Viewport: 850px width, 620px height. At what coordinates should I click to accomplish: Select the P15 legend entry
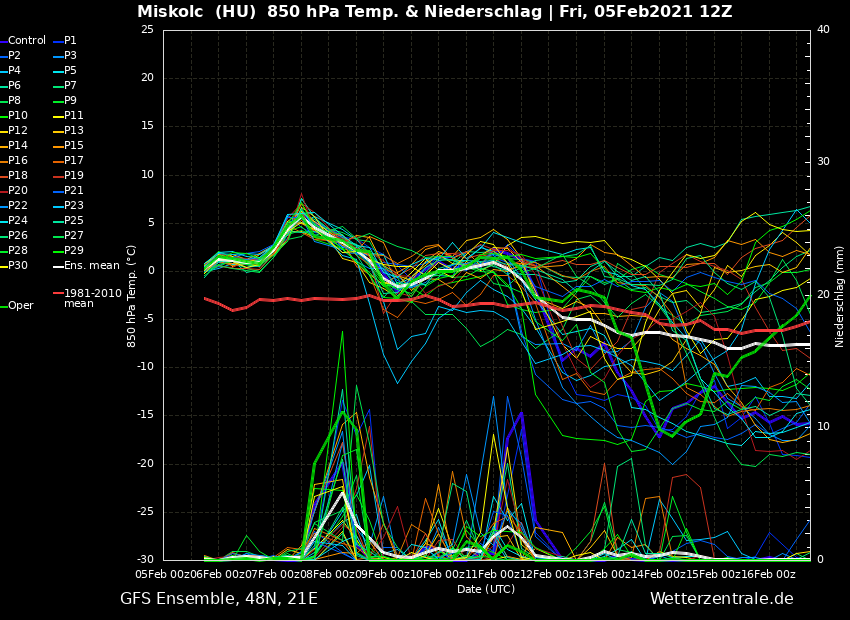[x=74, y=146]
